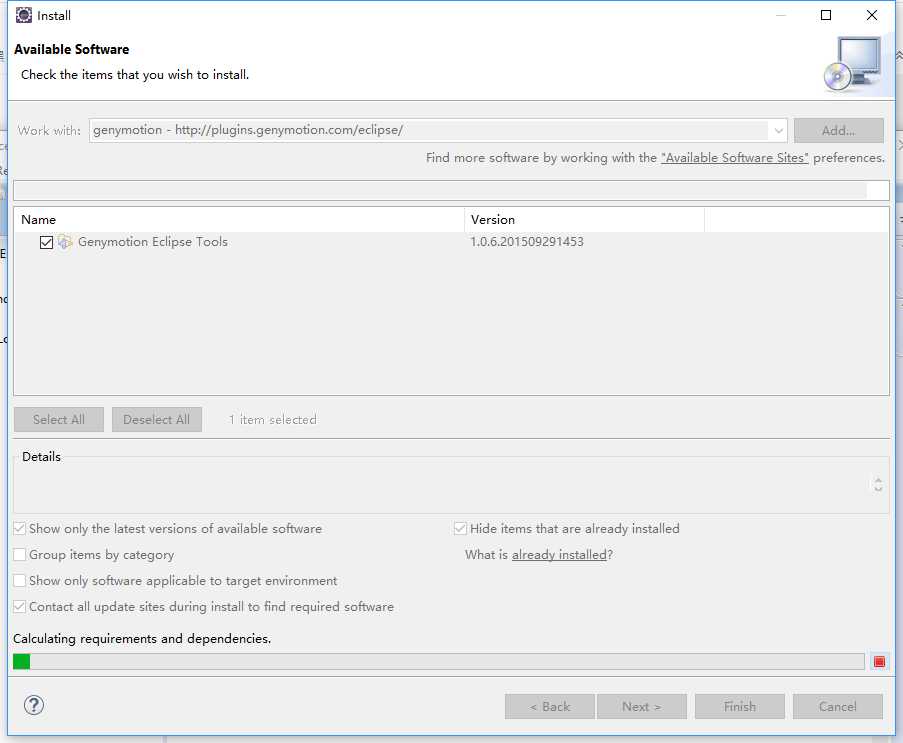The image size is (903, 743).
Task: Click the '1 item selected' status text
Action: [272, 420]
